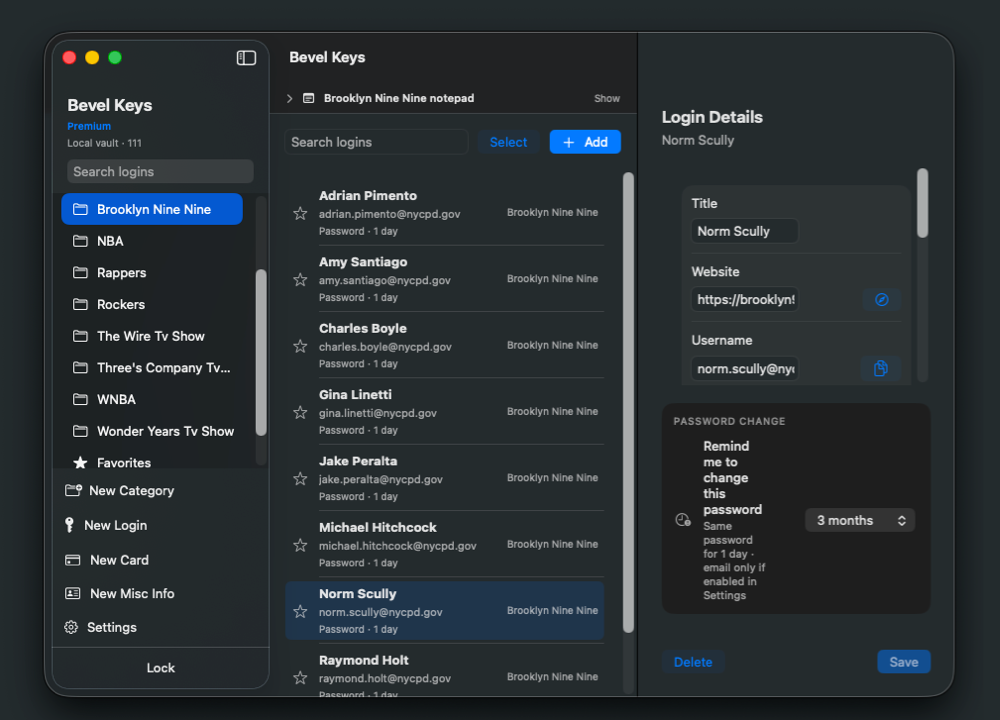Copy username with the clipboard icon
Screen dimensions: 1000x720
coord(881,368)
